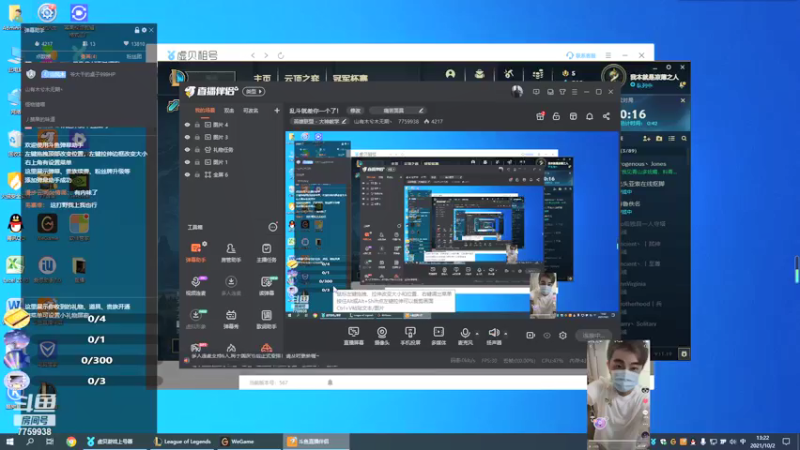Open feedback message icon in companion title bar
Screen dimensions: 800x450
pos(536,92)
